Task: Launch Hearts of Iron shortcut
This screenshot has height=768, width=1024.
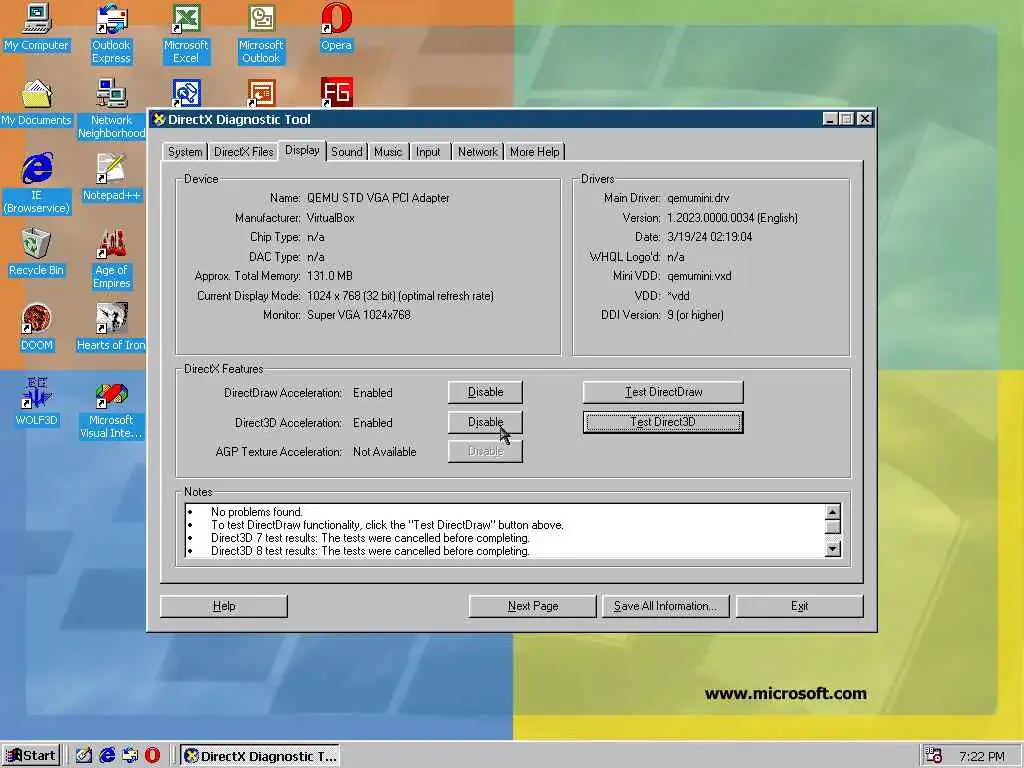Action: 111,327
